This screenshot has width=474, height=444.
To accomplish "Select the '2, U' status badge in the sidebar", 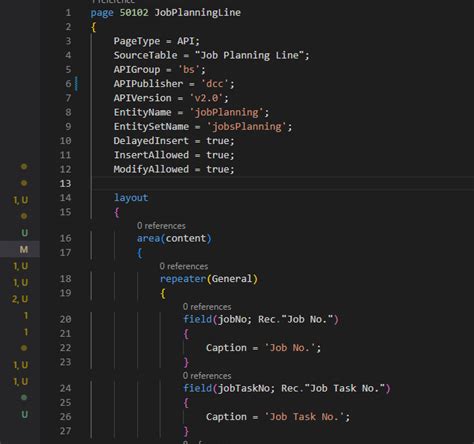I will (x=20, y=299).
